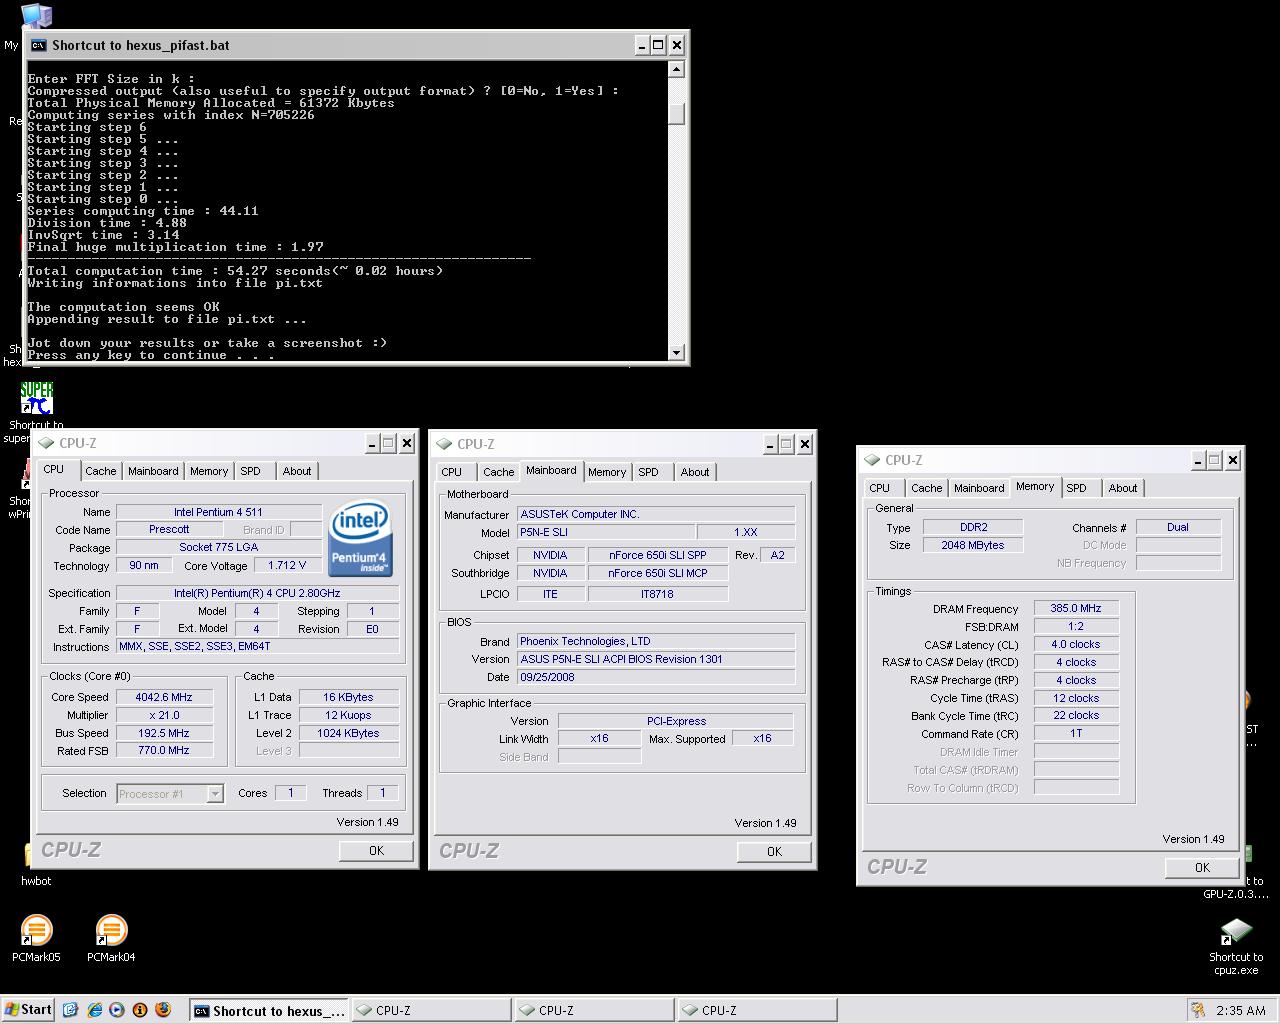This screenshot has height=1024, width=1280.
Task: Select About tab in the Mainboard window
Action: (x=695, y=472)
